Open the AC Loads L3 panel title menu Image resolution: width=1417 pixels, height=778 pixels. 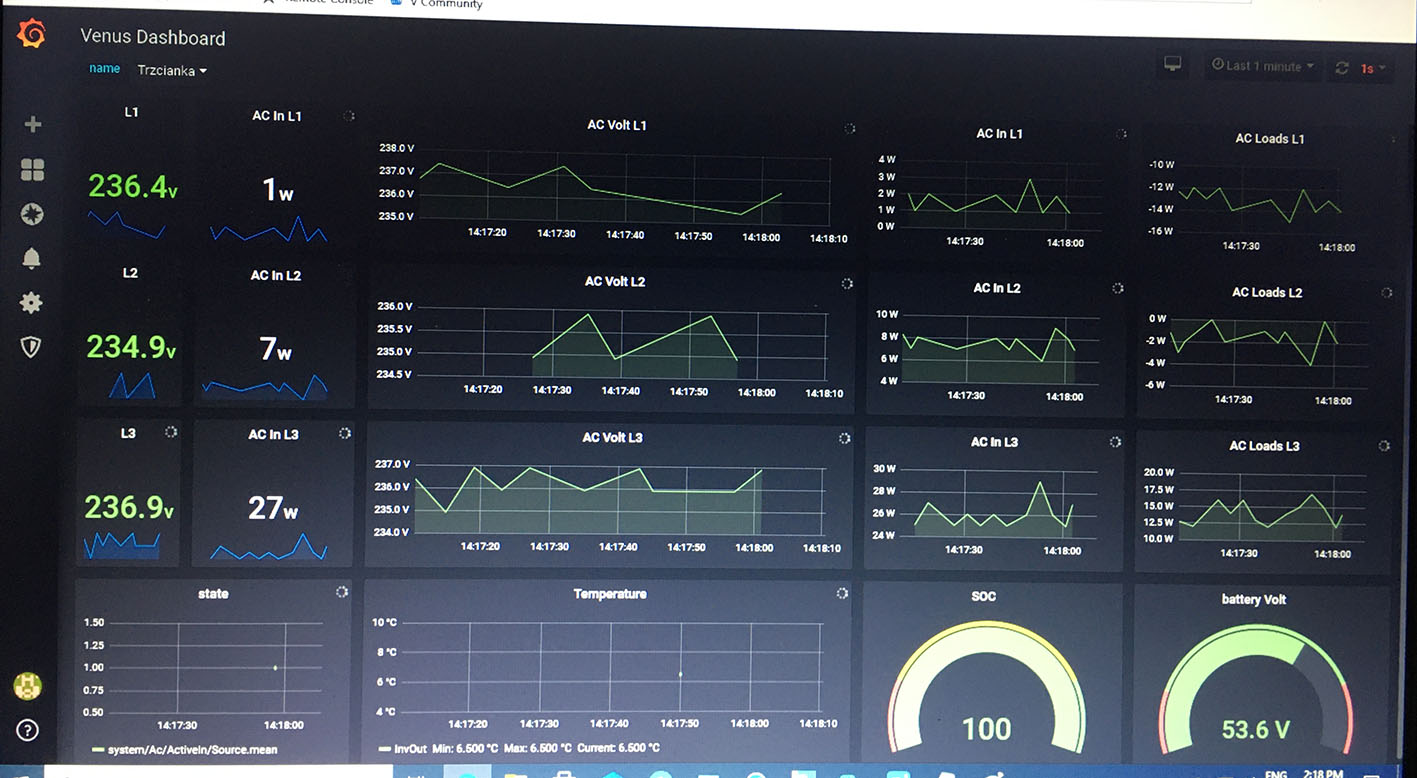pyautogui.click(x=1264, y=446)
